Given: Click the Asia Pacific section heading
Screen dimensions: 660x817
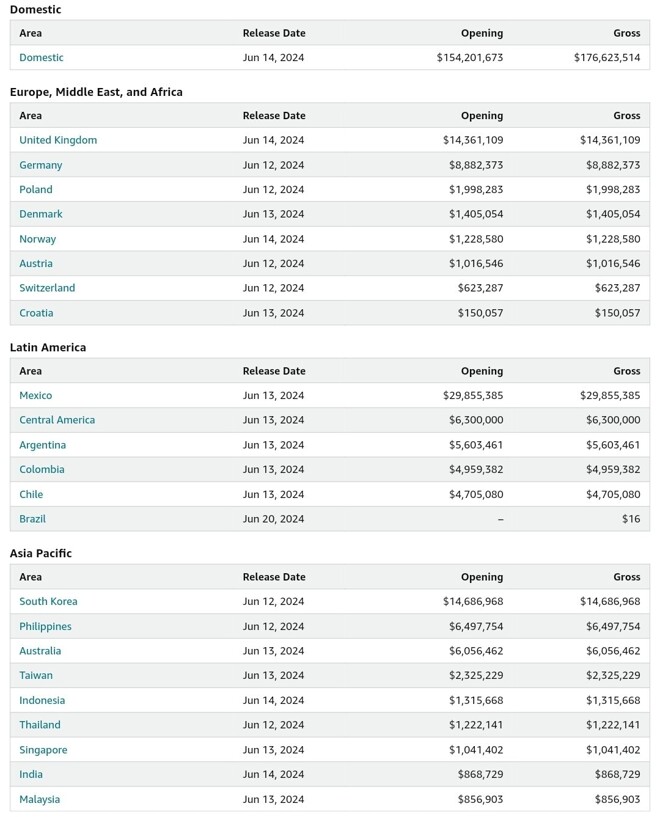Looking at the screenshot, I should tap(41, 553).
